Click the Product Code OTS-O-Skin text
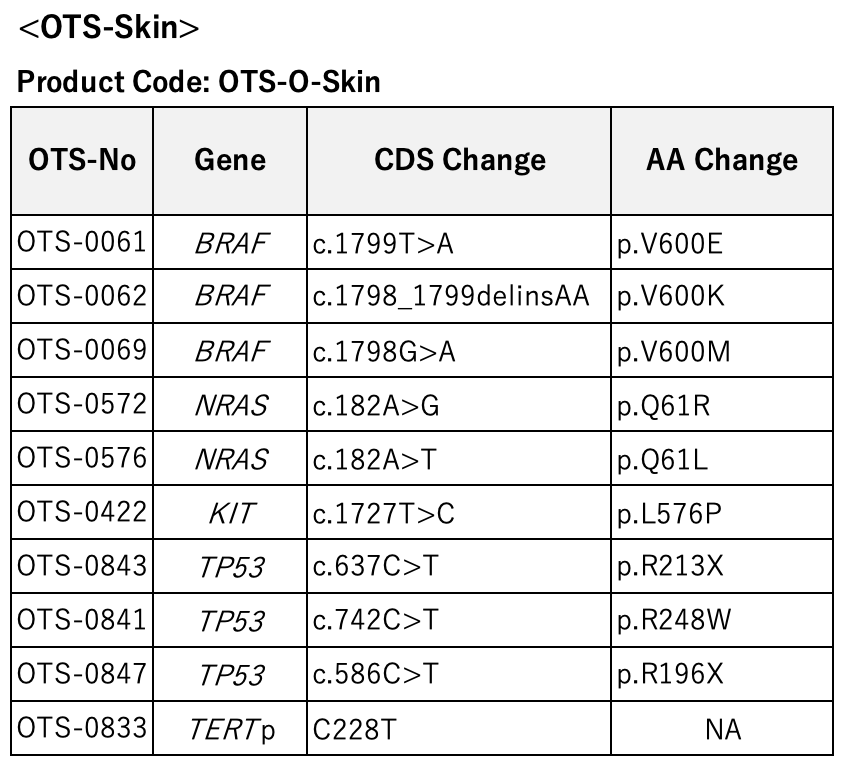This screenshot has width=844, height=768. pos(199,82)
